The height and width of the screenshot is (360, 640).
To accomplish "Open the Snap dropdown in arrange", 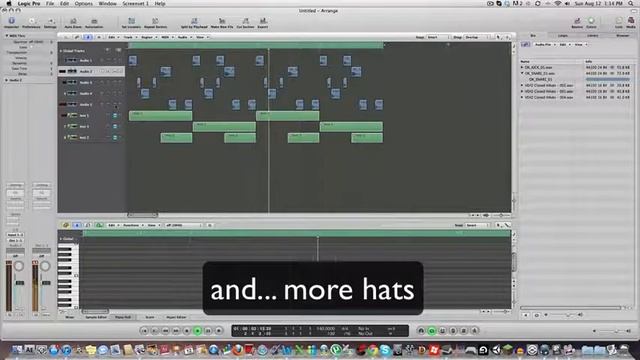I will pos(437,37).
